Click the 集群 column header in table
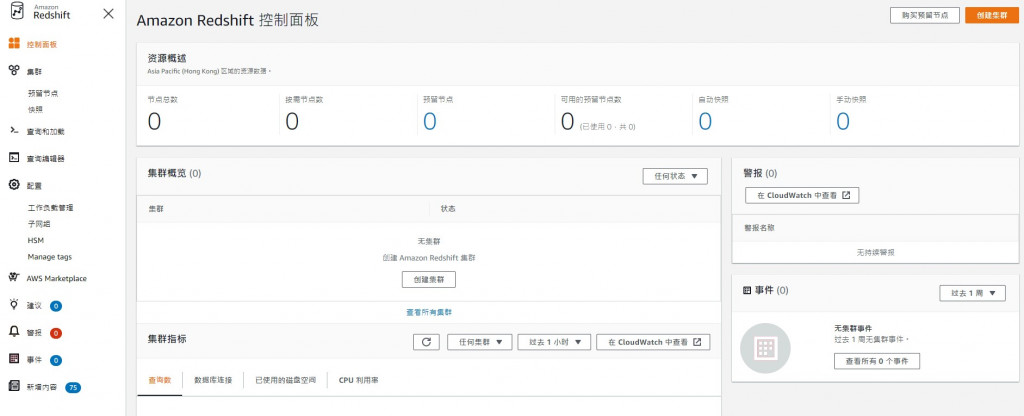The height and width of the screenshot is (416, 1024). click(x=156, y=209)
